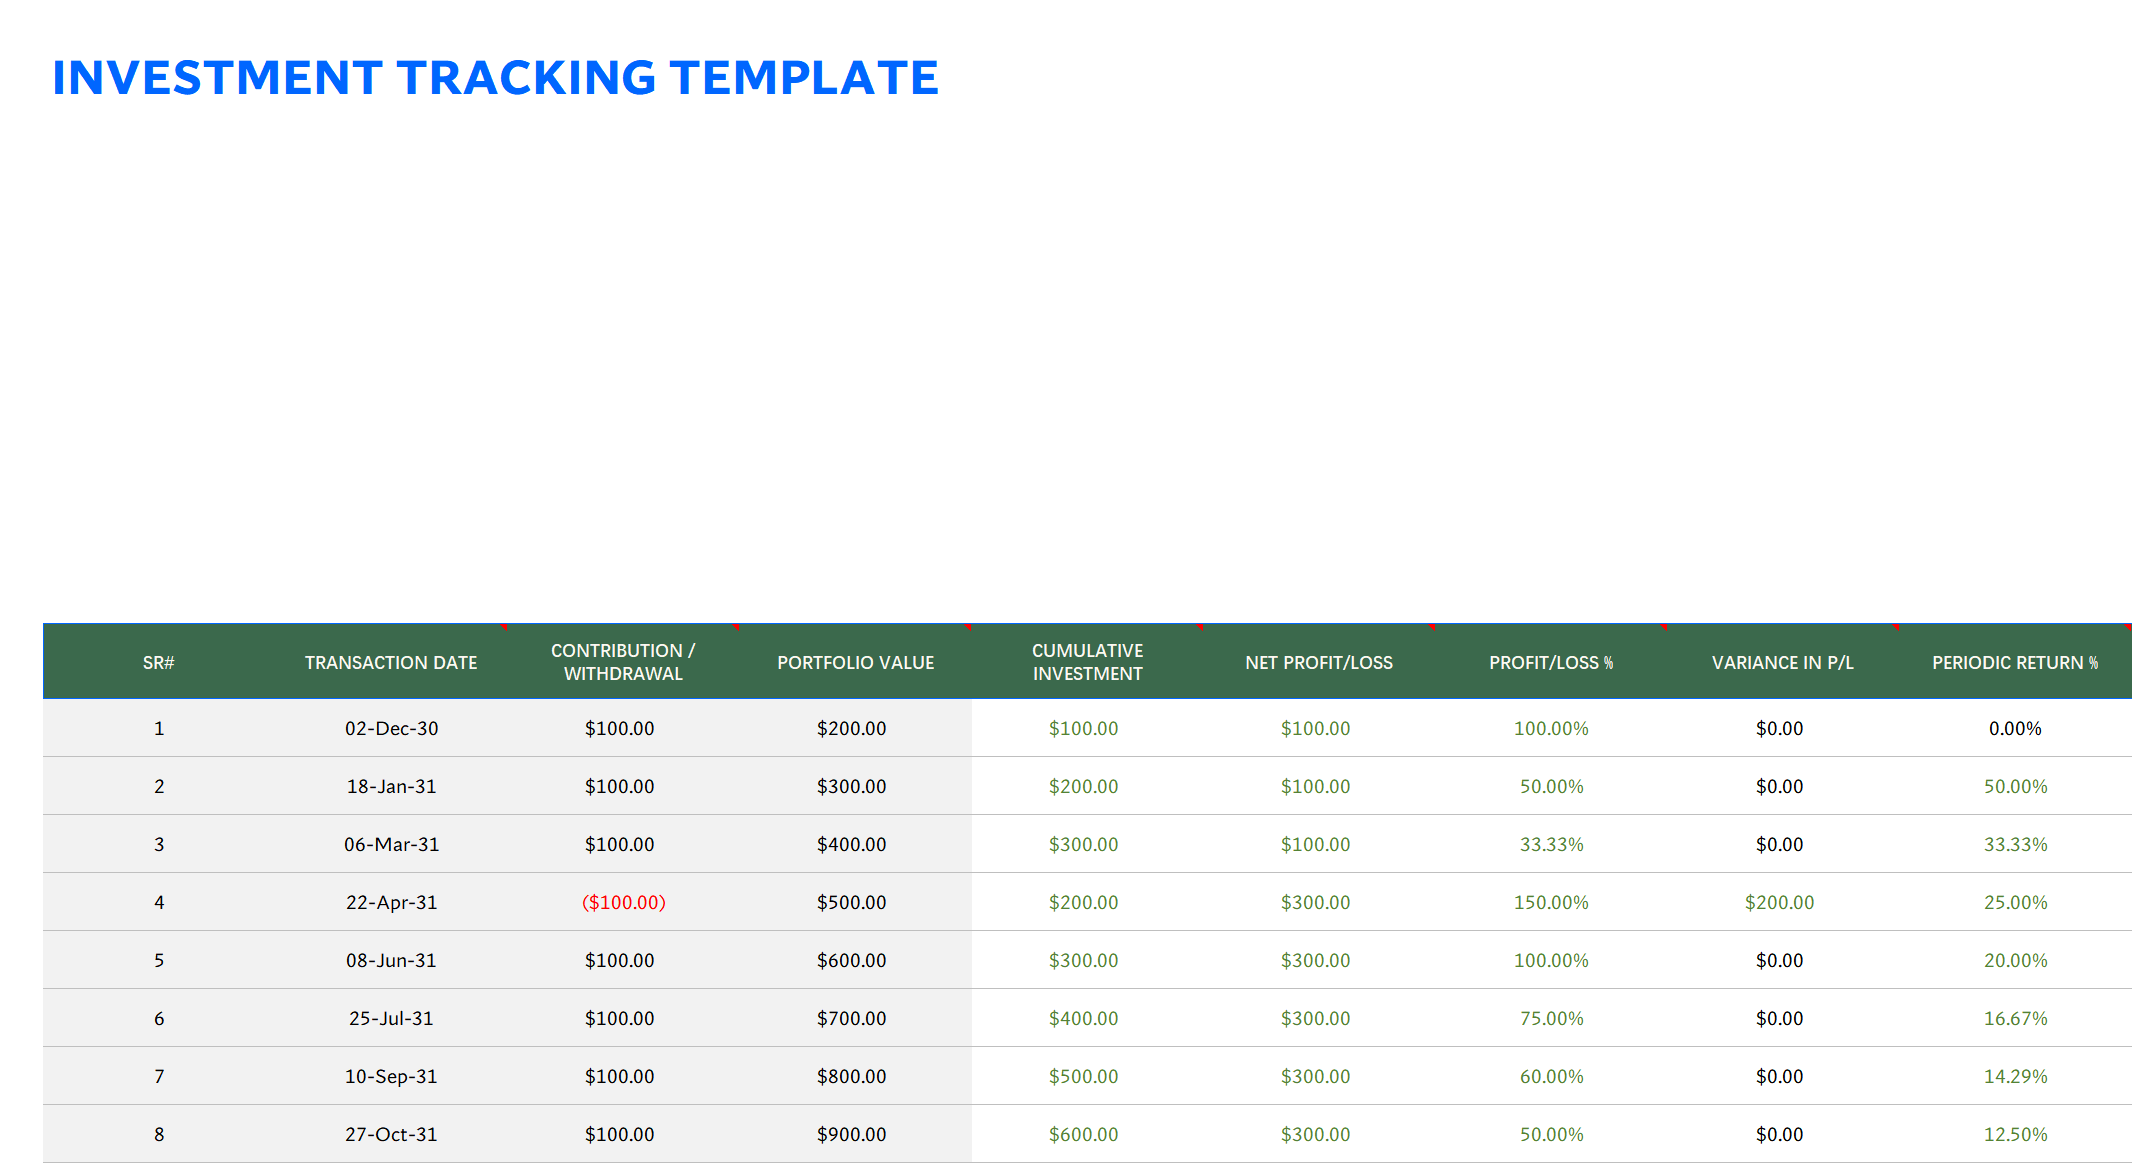The width and height of the screenshot is (2132, 1163).
Task: Select the cumulative investment $600.00 cell
Action: point(1087,1134)
